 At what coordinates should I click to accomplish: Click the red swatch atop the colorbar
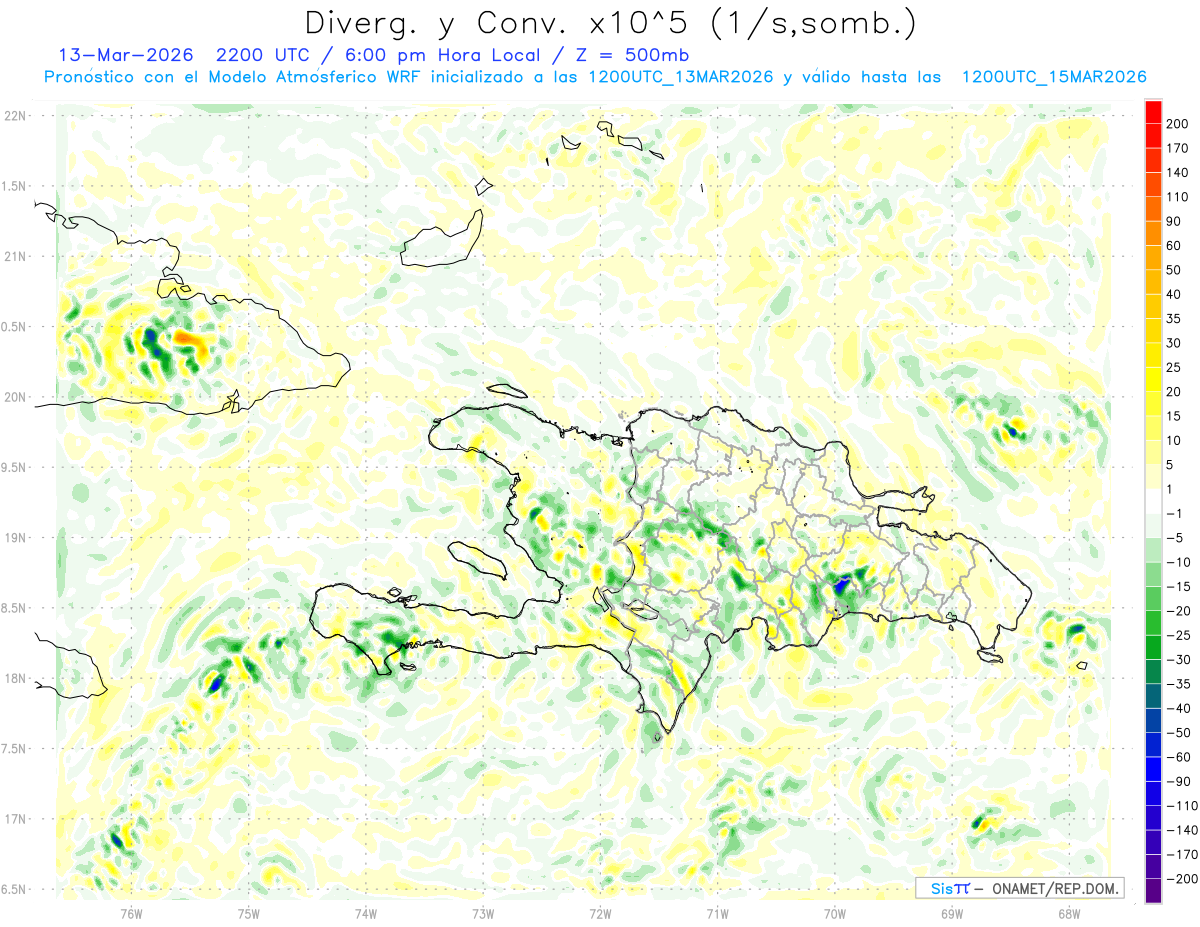click(1154, 112)
